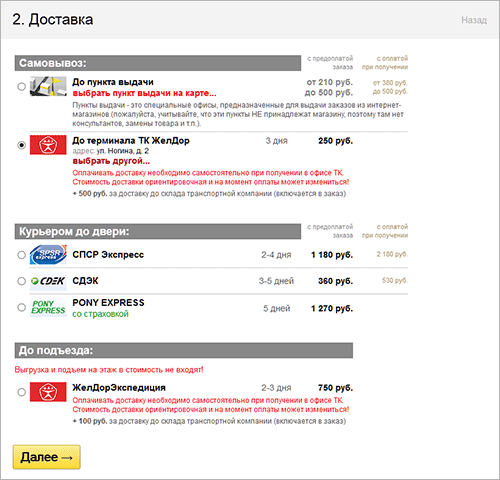Viewport: 500px width, 480px height.
Task: Choose СПСР Экспресс courier radio option
Action: pos(21,255)
